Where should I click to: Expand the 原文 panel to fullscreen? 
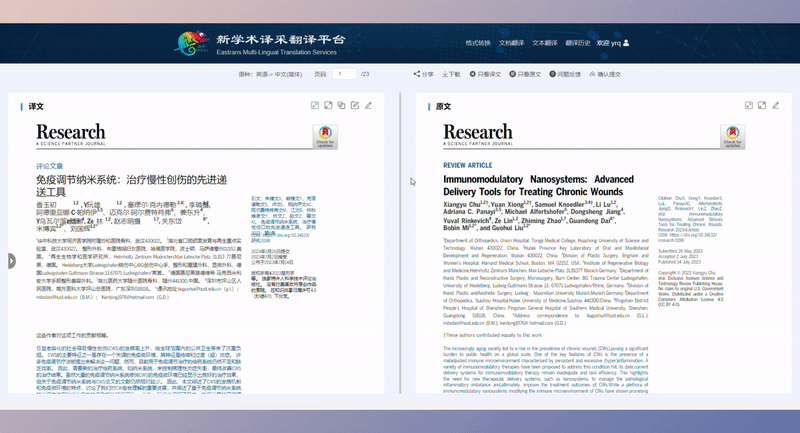[x=762, y=105]
